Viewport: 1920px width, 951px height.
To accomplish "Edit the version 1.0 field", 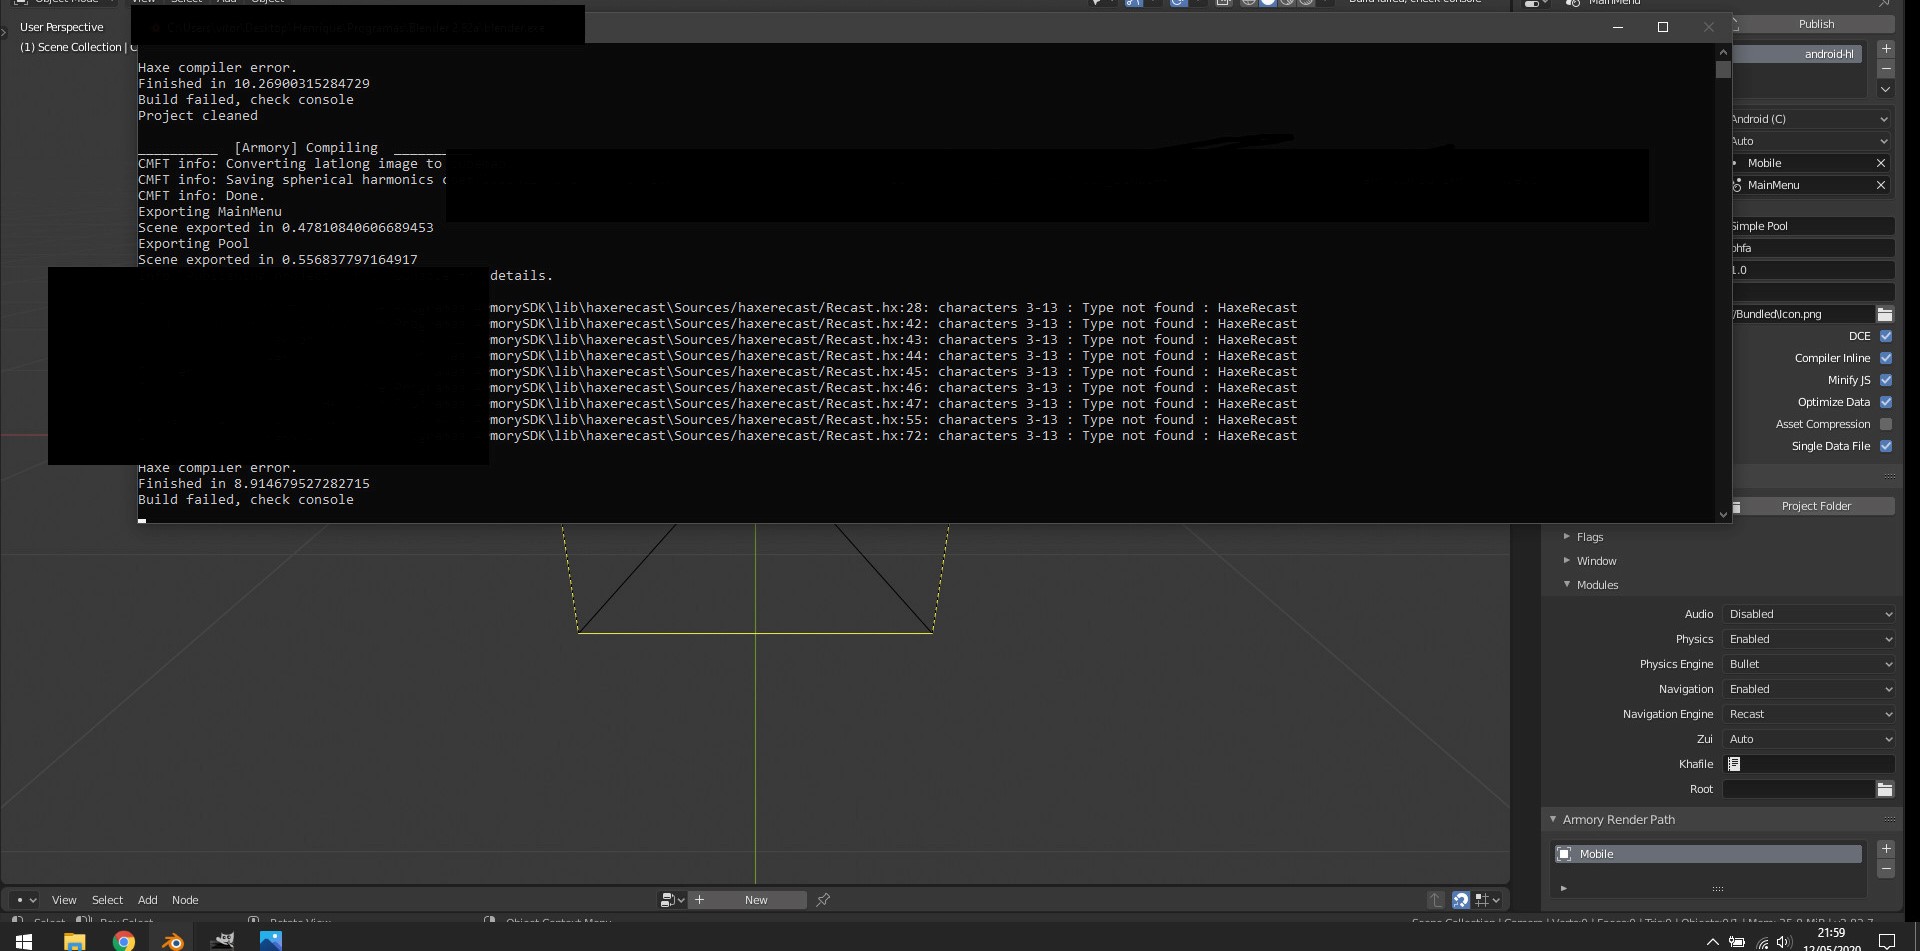I will tap(1812, 270).
